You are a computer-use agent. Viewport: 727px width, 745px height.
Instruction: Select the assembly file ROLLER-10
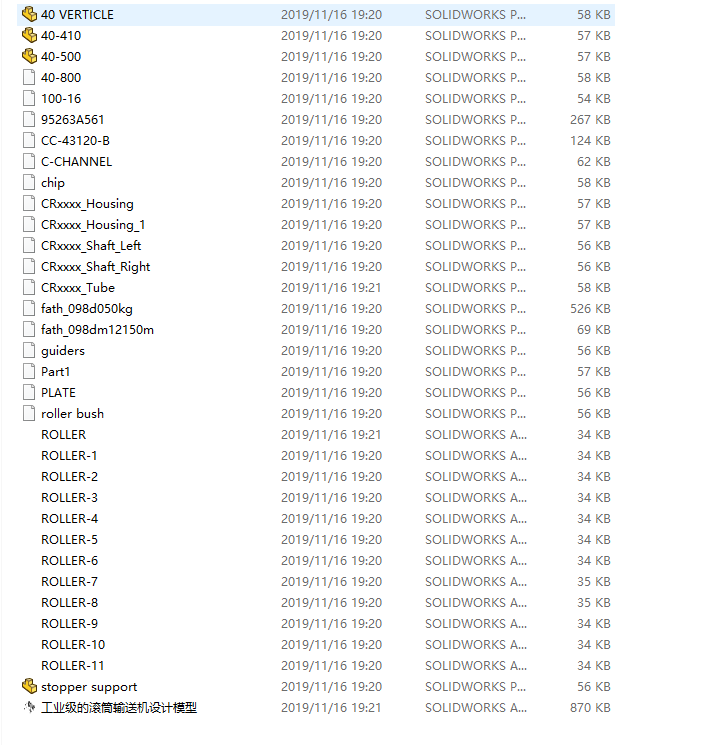click(73, 645)
